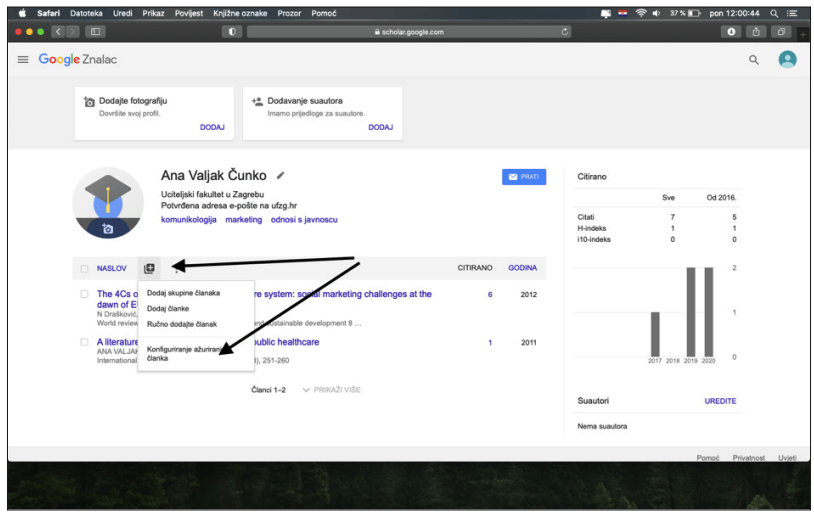Click camera icon on profile photo
This screenshot has height=519, width=814.
click(x=108, y=228)
